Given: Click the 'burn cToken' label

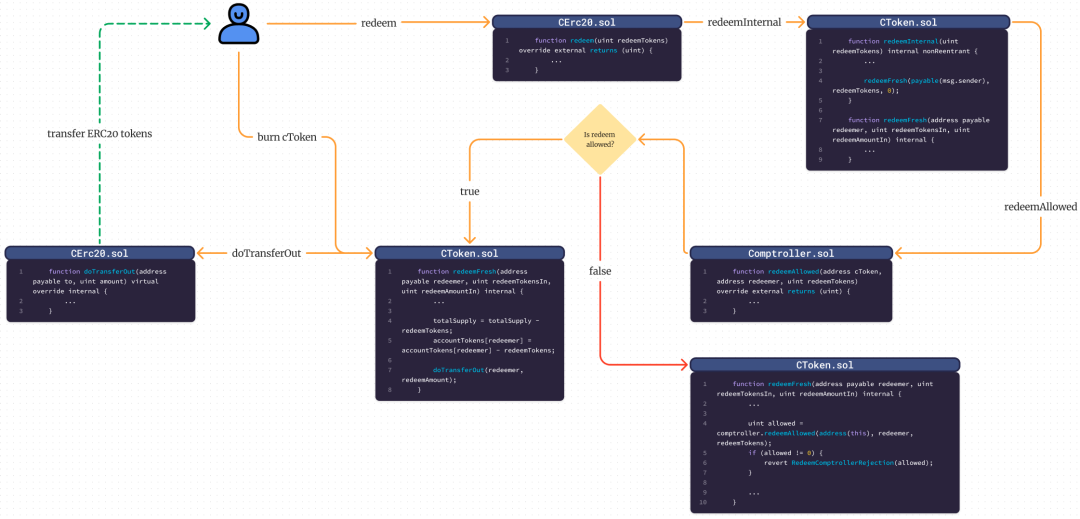Looking at the screenshot, I should pyautogui.click(x=285, y=136).
